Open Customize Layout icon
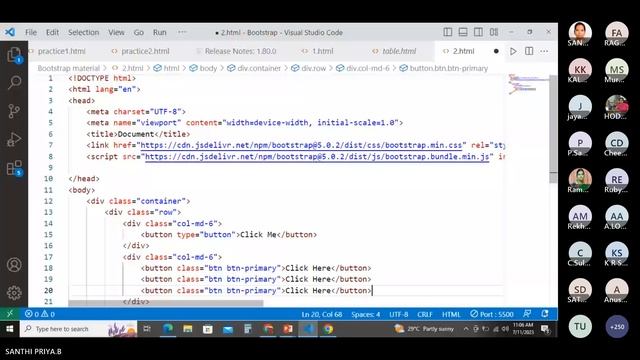Viewport: 640px width, 360px height. (x=494, y=32)
